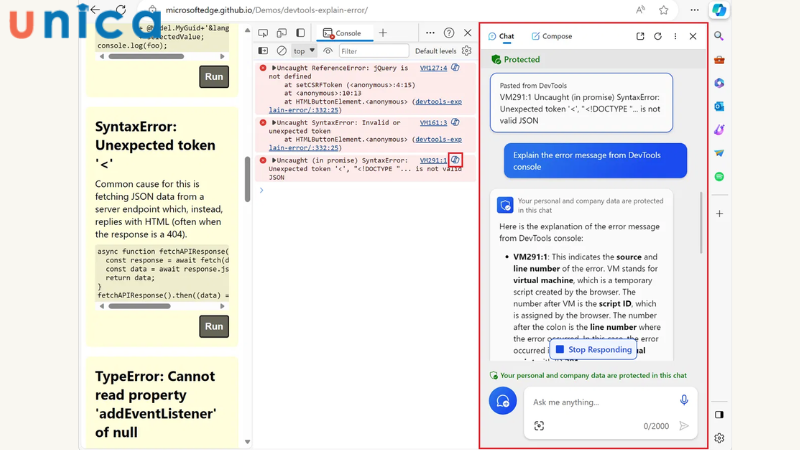Click the Copilot explain icon beside VM291:1
The height and width of the screenshot is (450, 800).
click(455, 160)
